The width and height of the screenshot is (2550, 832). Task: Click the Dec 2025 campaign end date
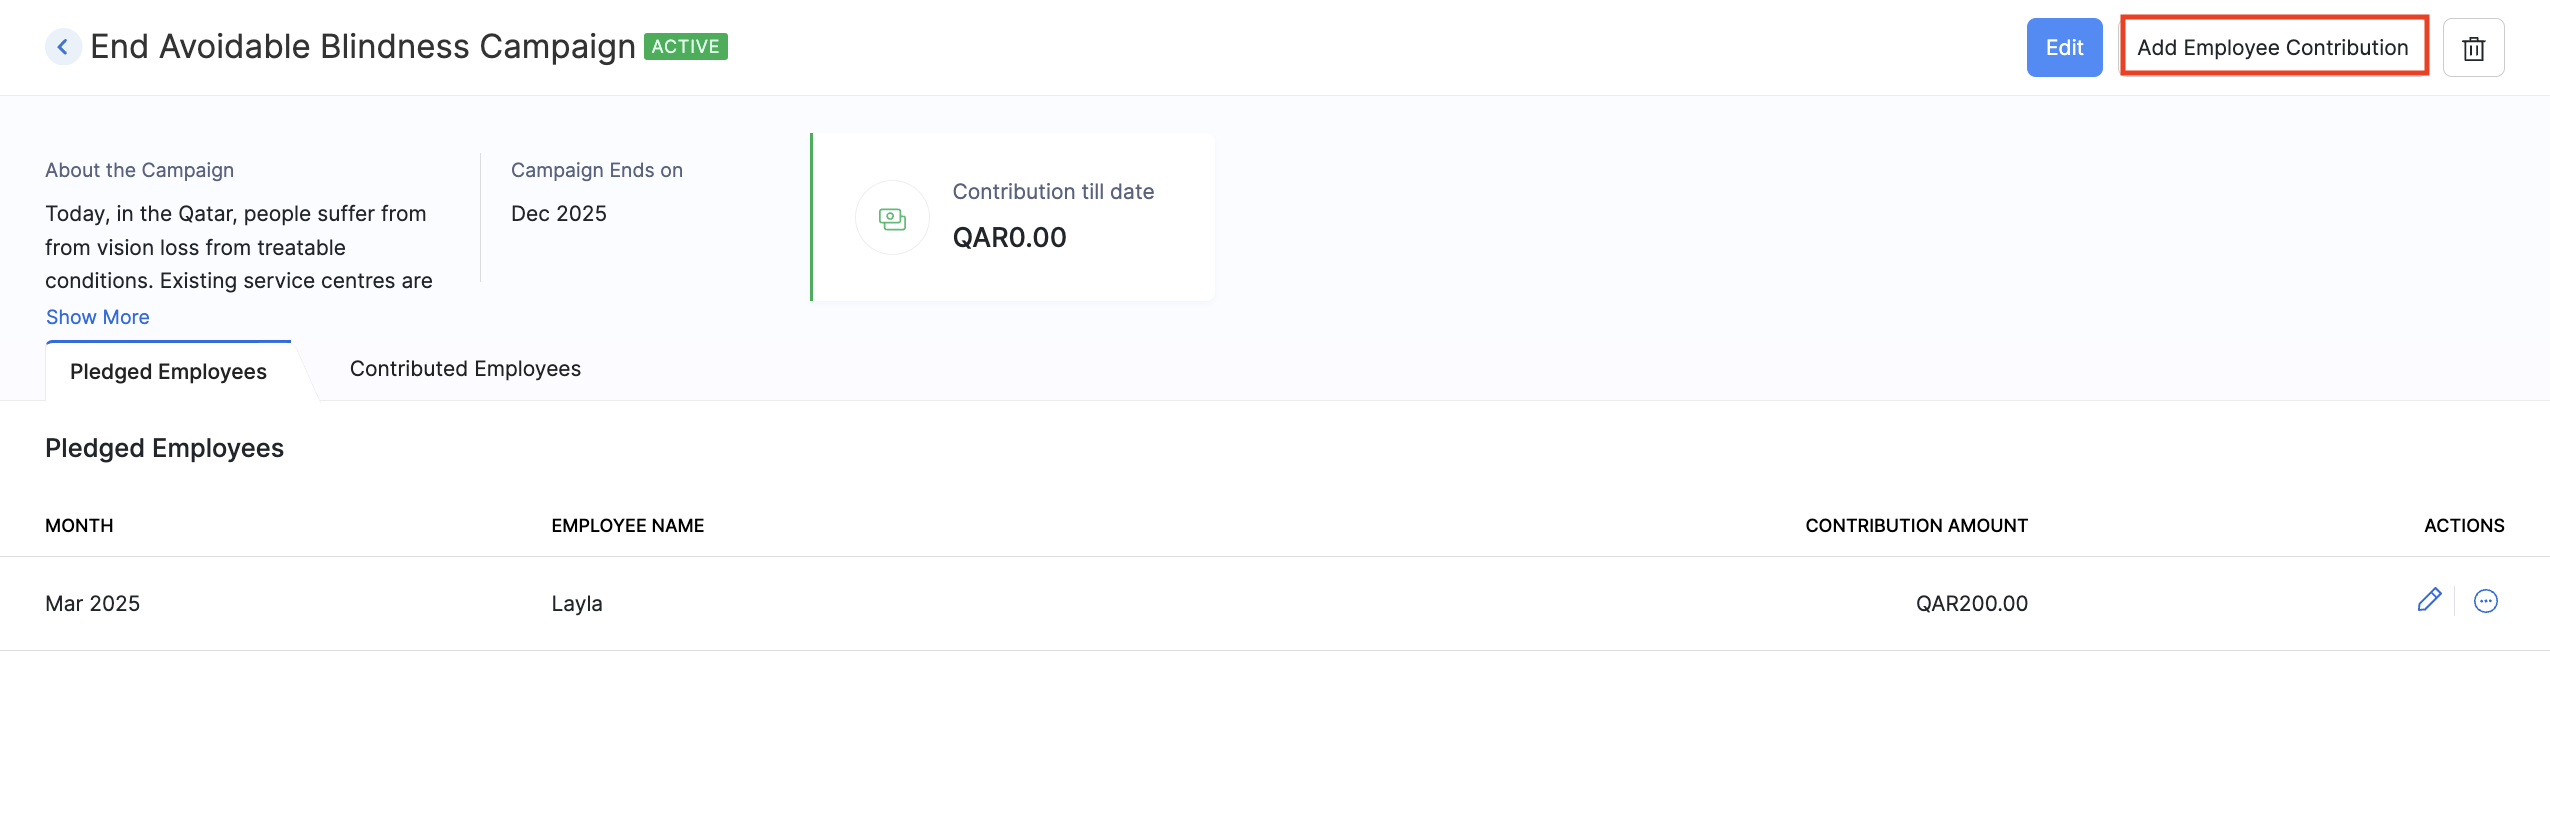559,214
